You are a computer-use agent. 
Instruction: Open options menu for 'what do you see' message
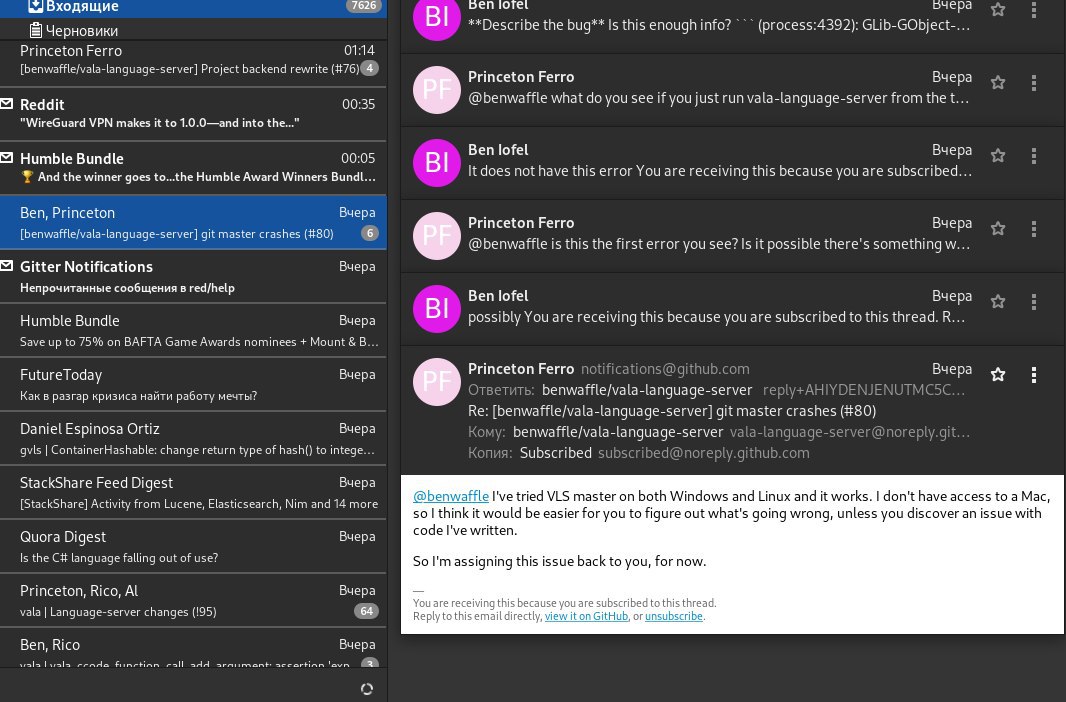(x=1033, y=82)
